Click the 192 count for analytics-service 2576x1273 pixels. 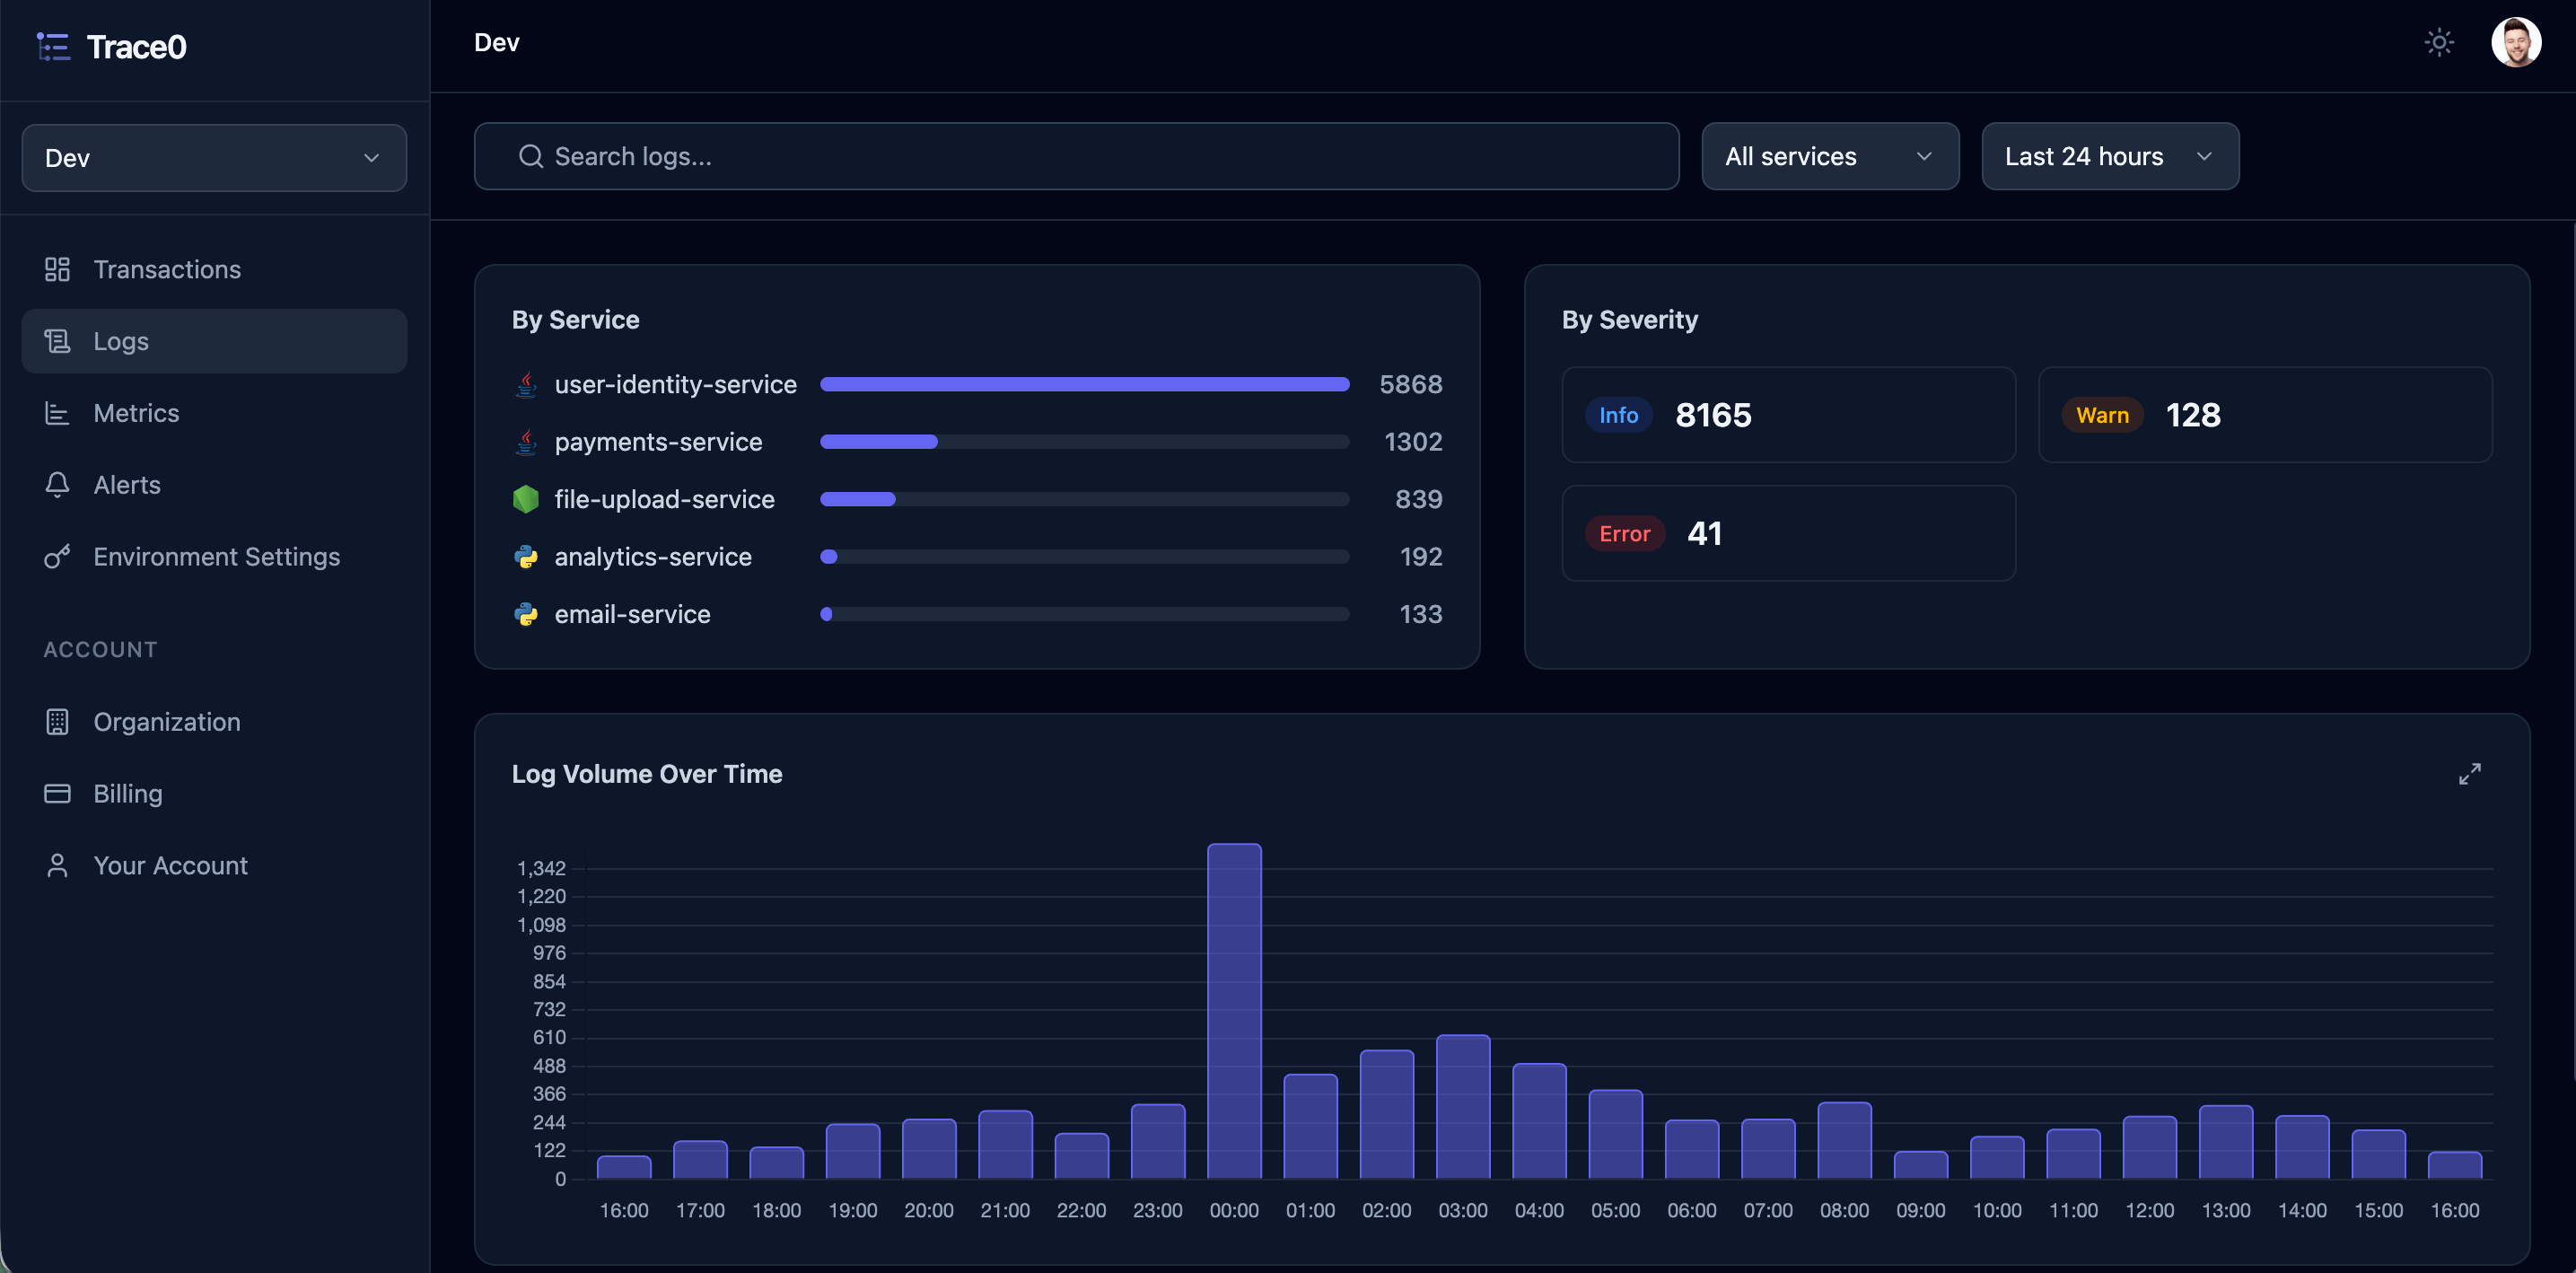(x=1420, y=557)
